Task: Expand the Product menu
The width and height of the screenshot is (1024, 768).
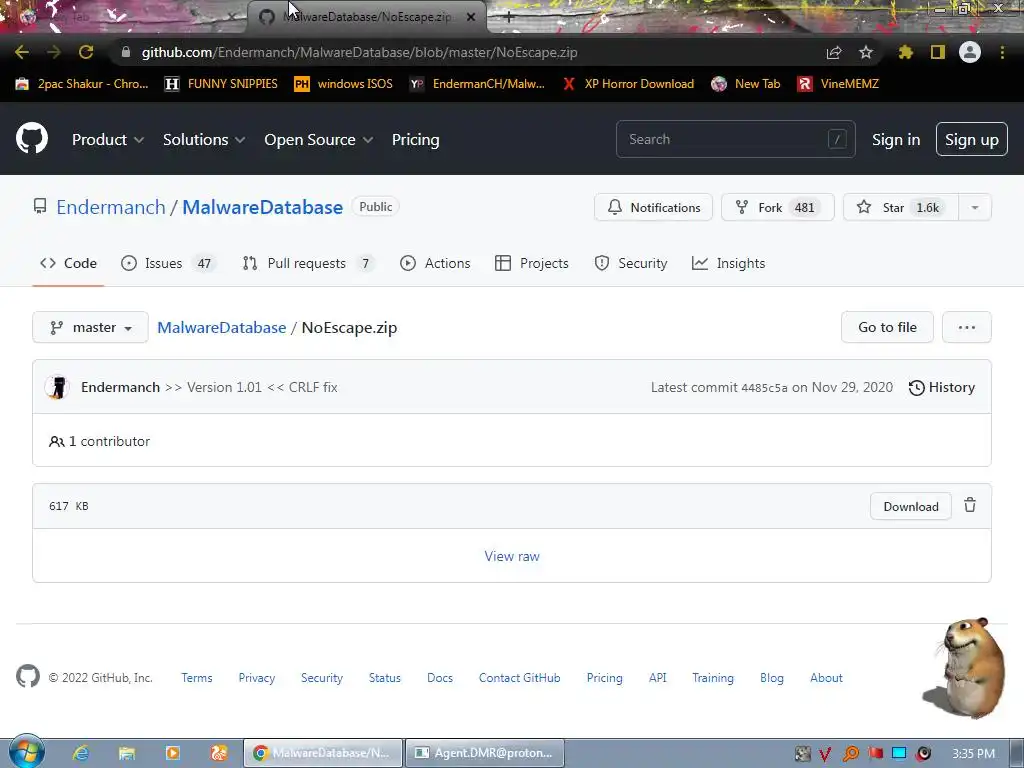Action: pyautogui.click(x=108, y=140)
